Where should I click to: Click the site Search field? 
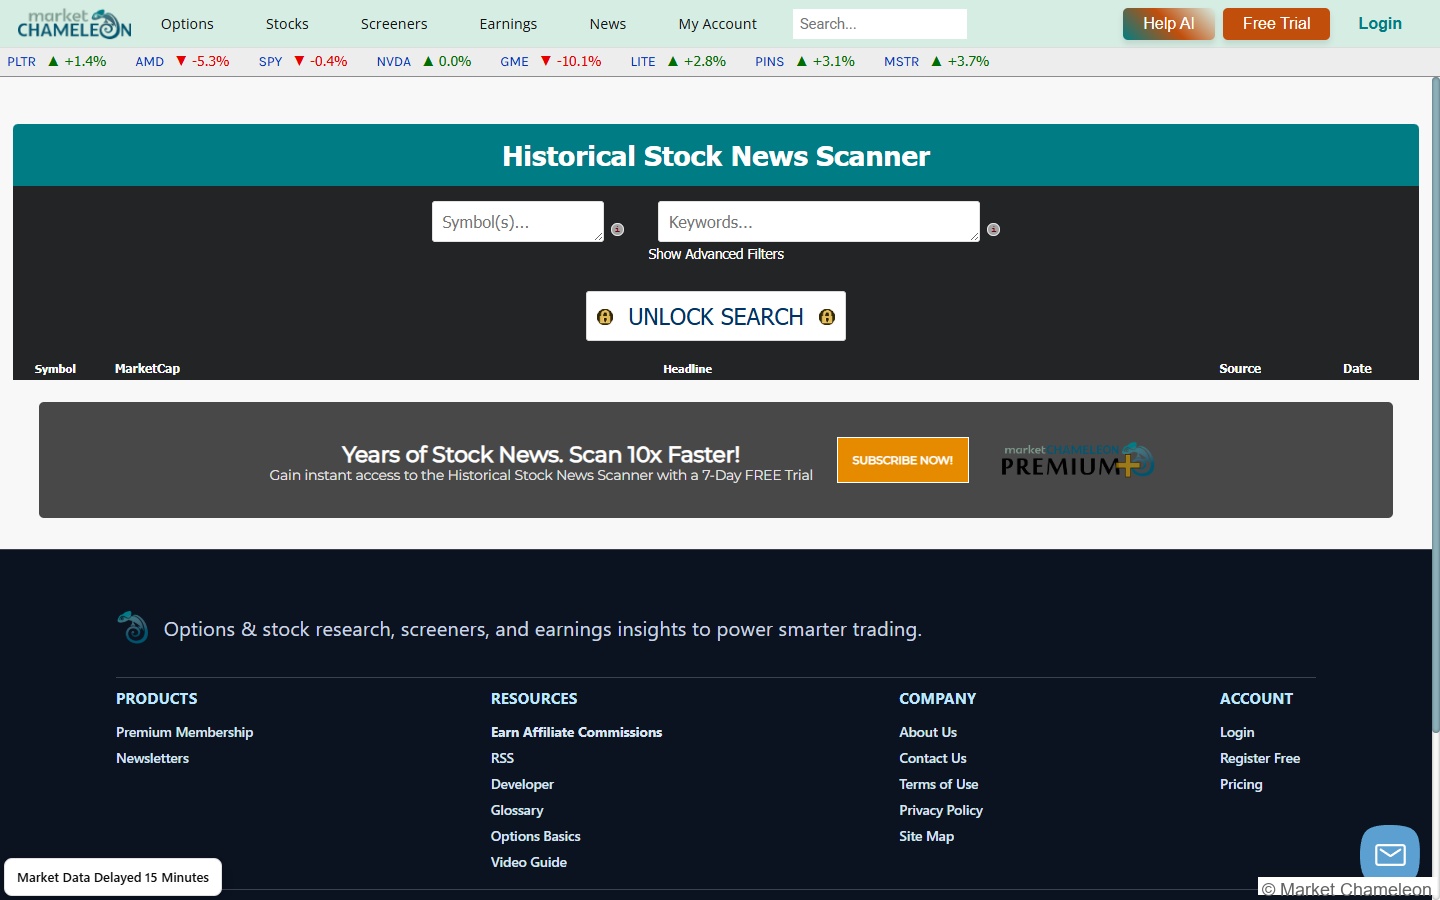[880, 24]
